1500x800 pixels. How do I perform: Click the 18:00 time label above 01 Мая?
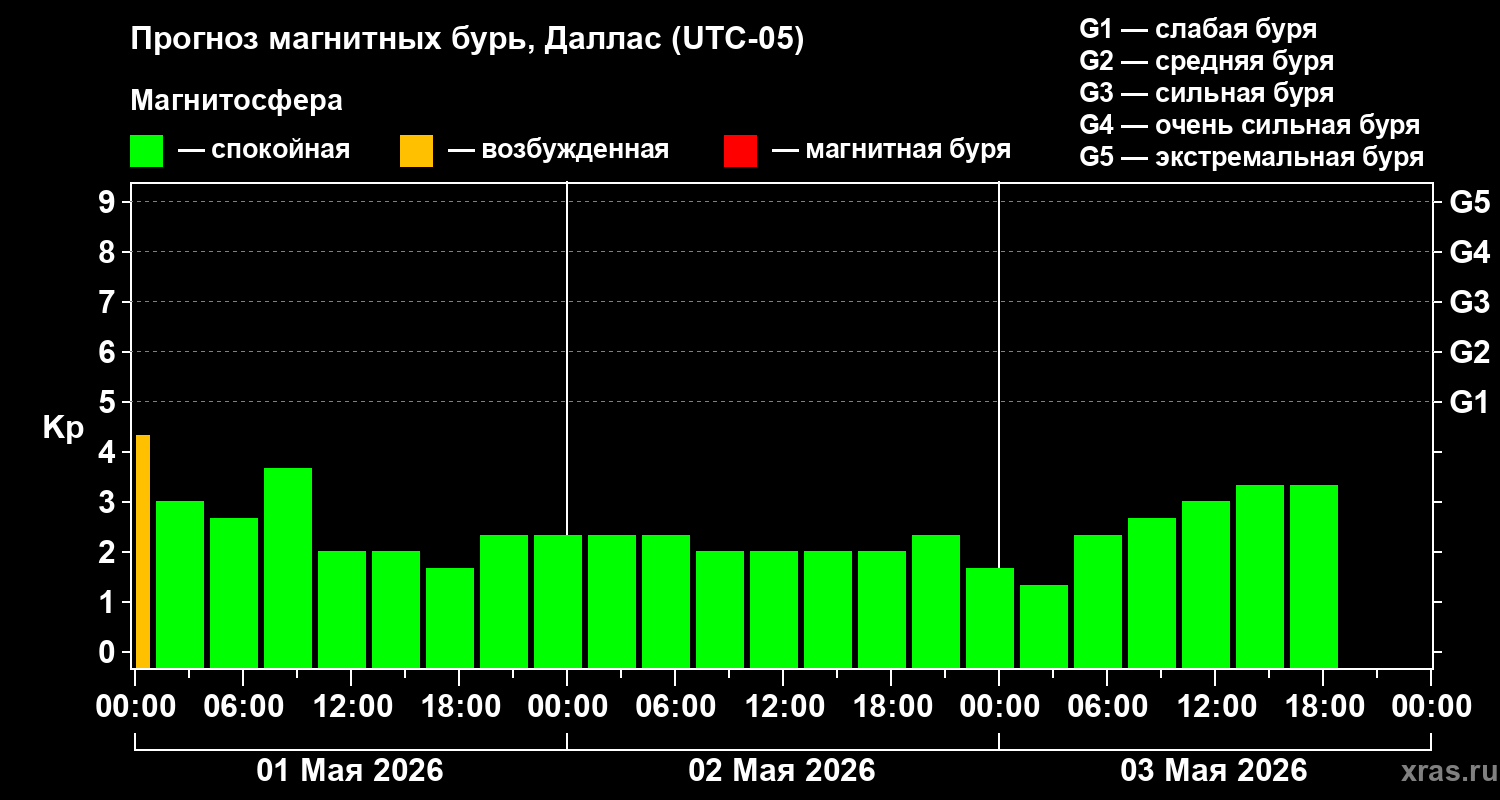pyautogui.click(x=459, y=706)
